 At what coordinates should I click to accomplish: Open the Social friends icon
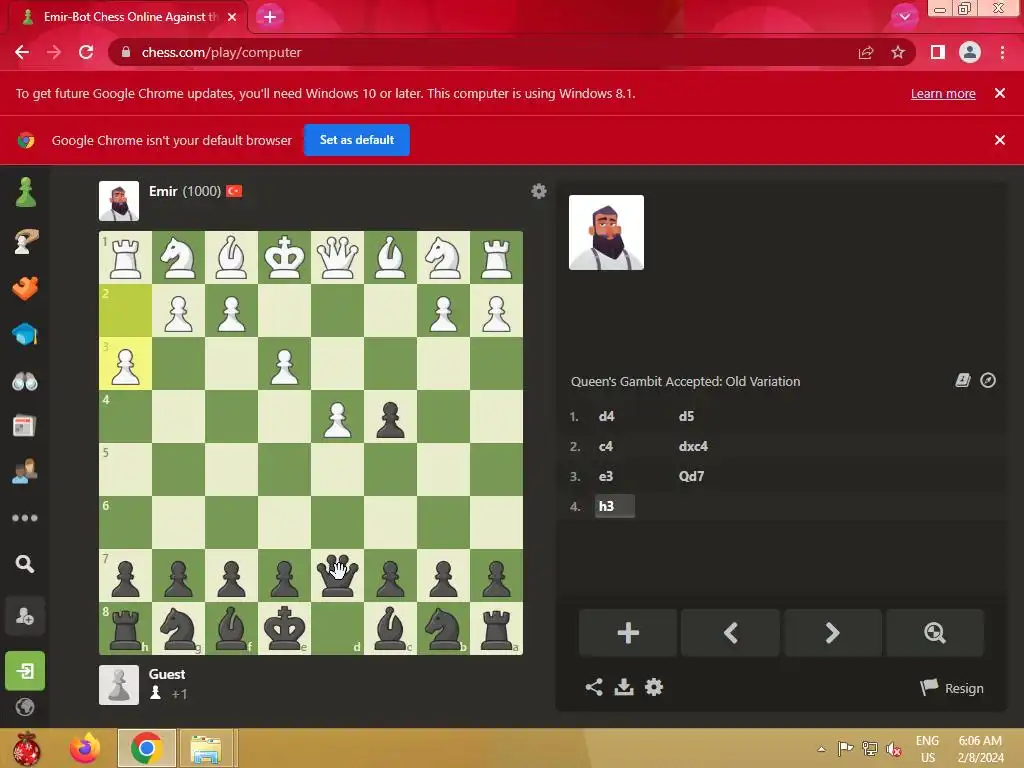[25, 472]
